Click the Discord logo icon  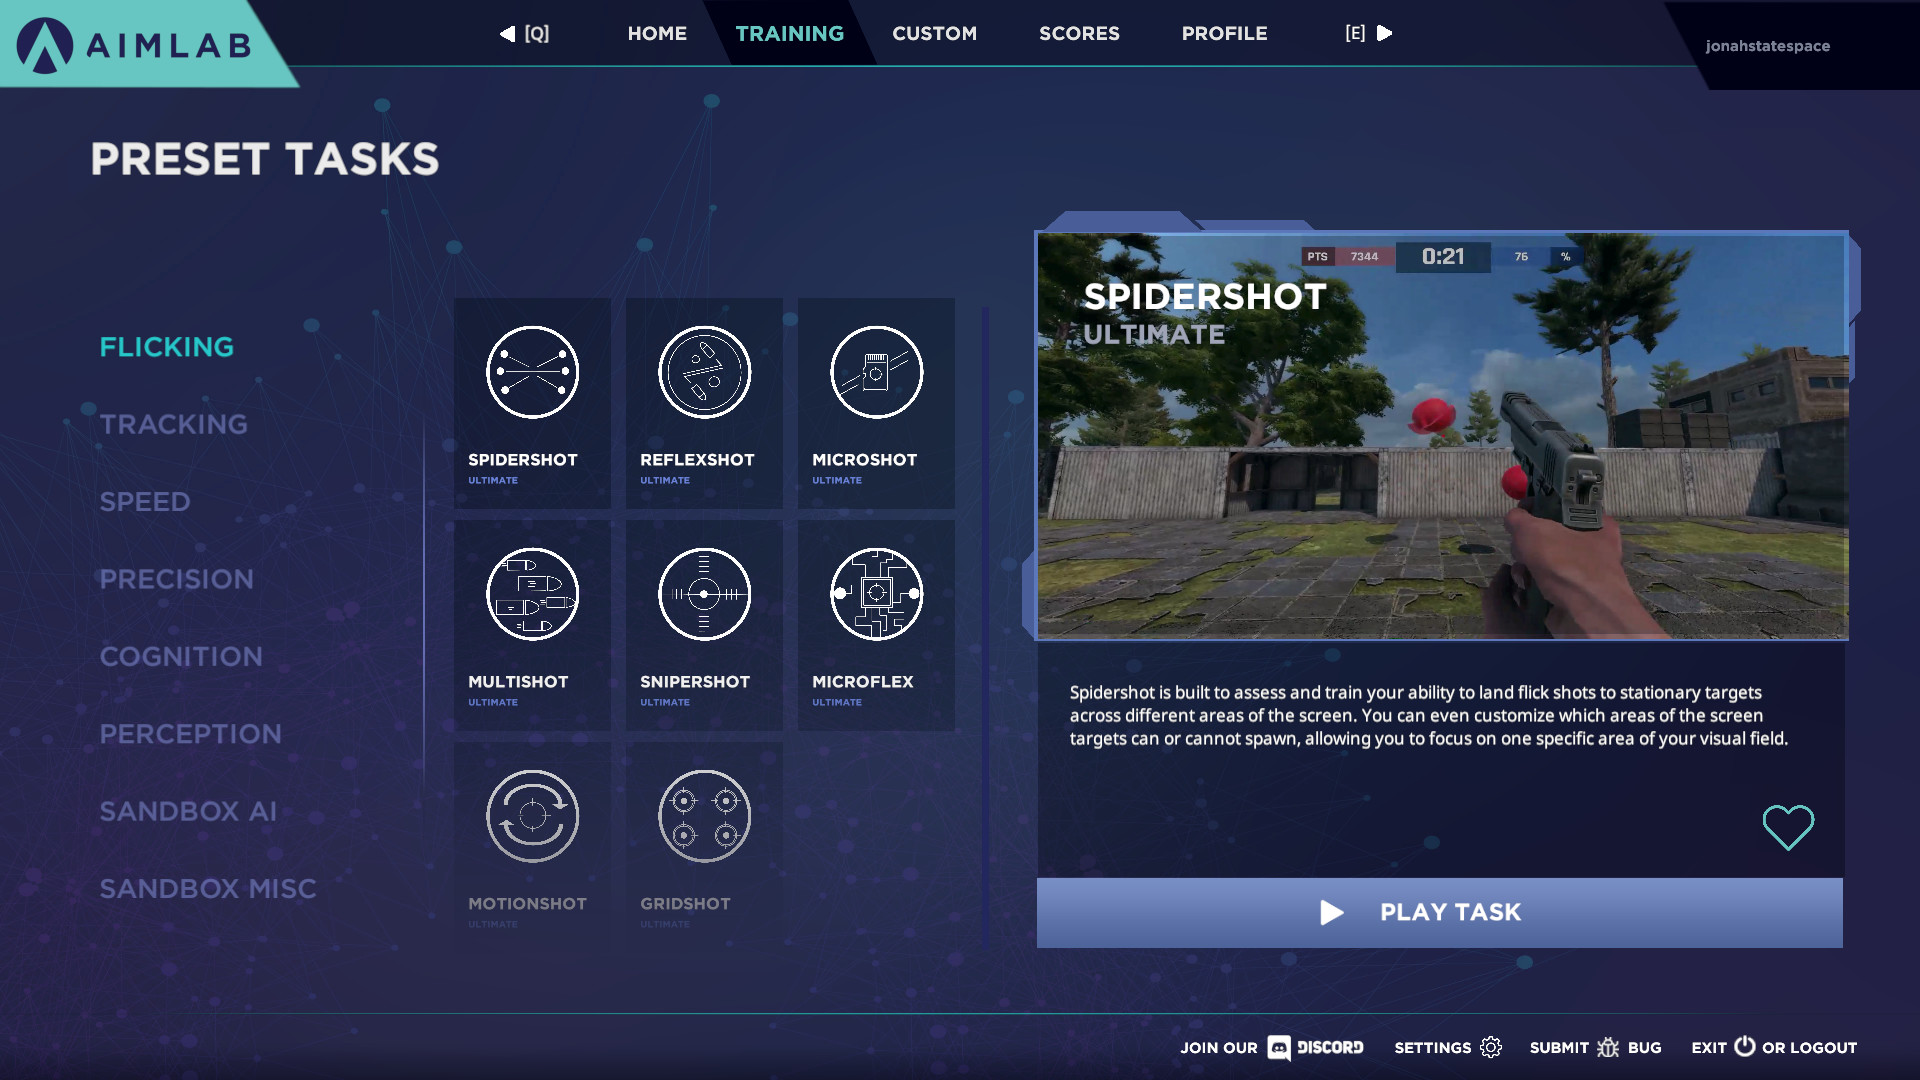pyautogui.click(x=1278, y=1047)
